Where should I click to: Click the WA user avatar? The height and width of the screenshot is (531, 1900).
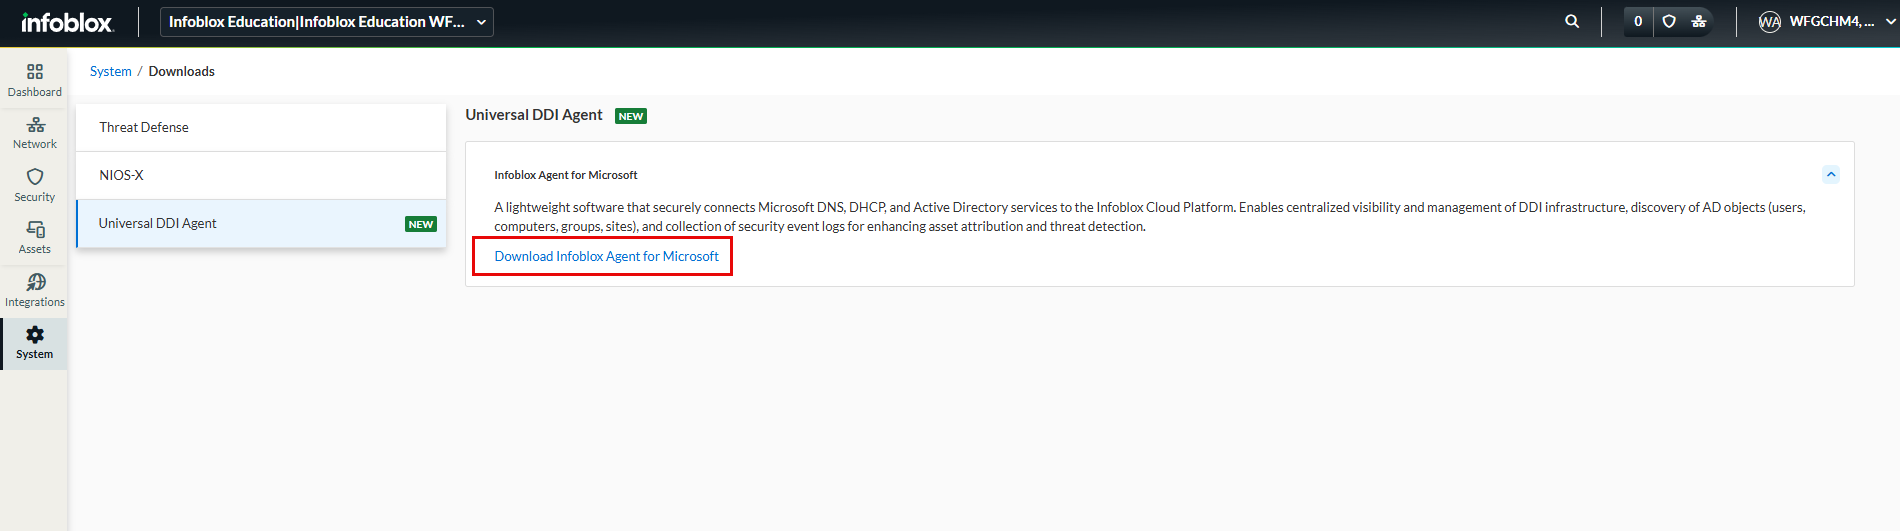(x=1769, y=22)
